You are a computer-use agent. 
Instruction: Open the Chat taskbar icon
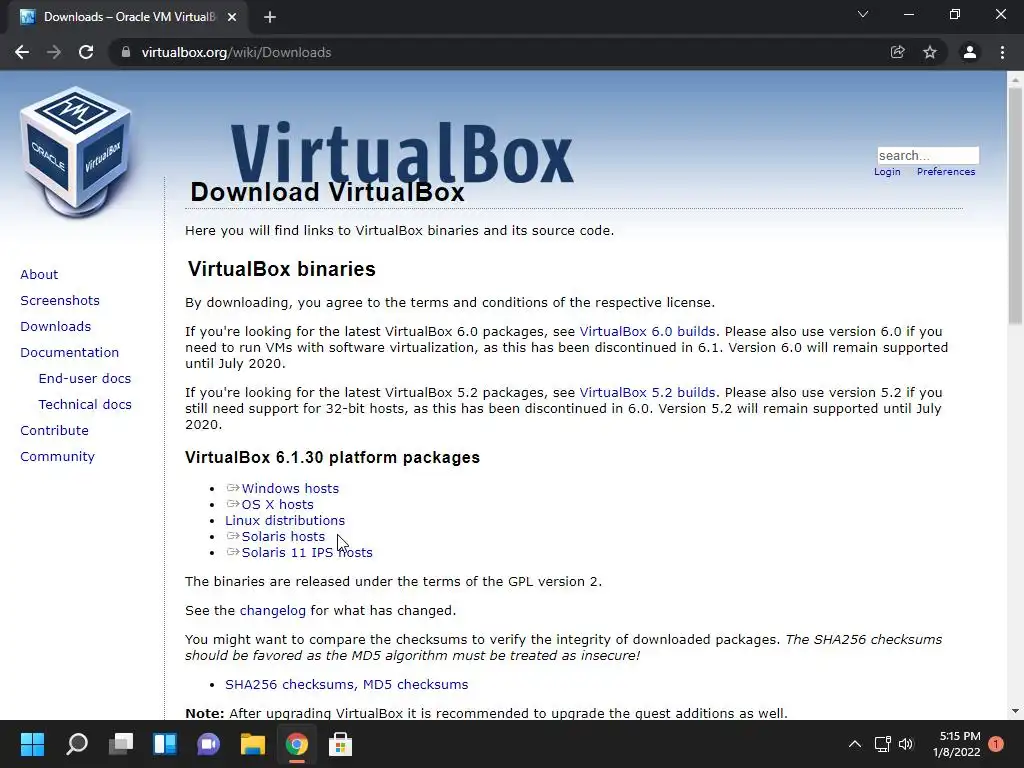click(208, 744)
